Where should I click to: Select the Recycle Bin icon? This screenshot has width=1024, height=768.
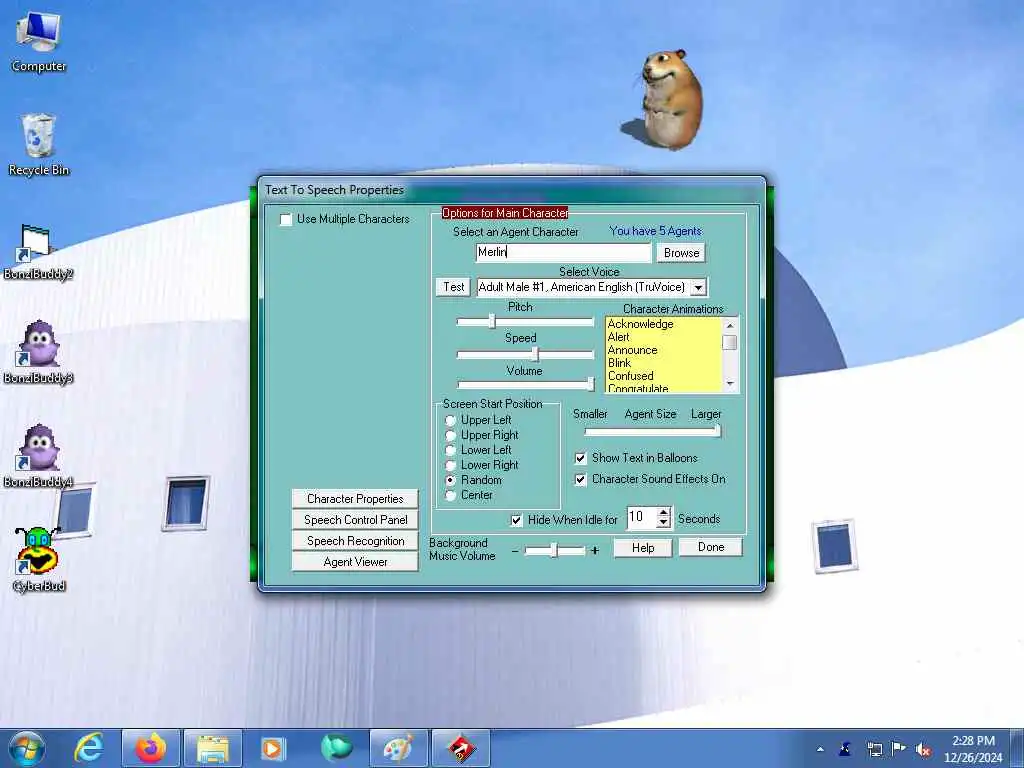[39, 145]
